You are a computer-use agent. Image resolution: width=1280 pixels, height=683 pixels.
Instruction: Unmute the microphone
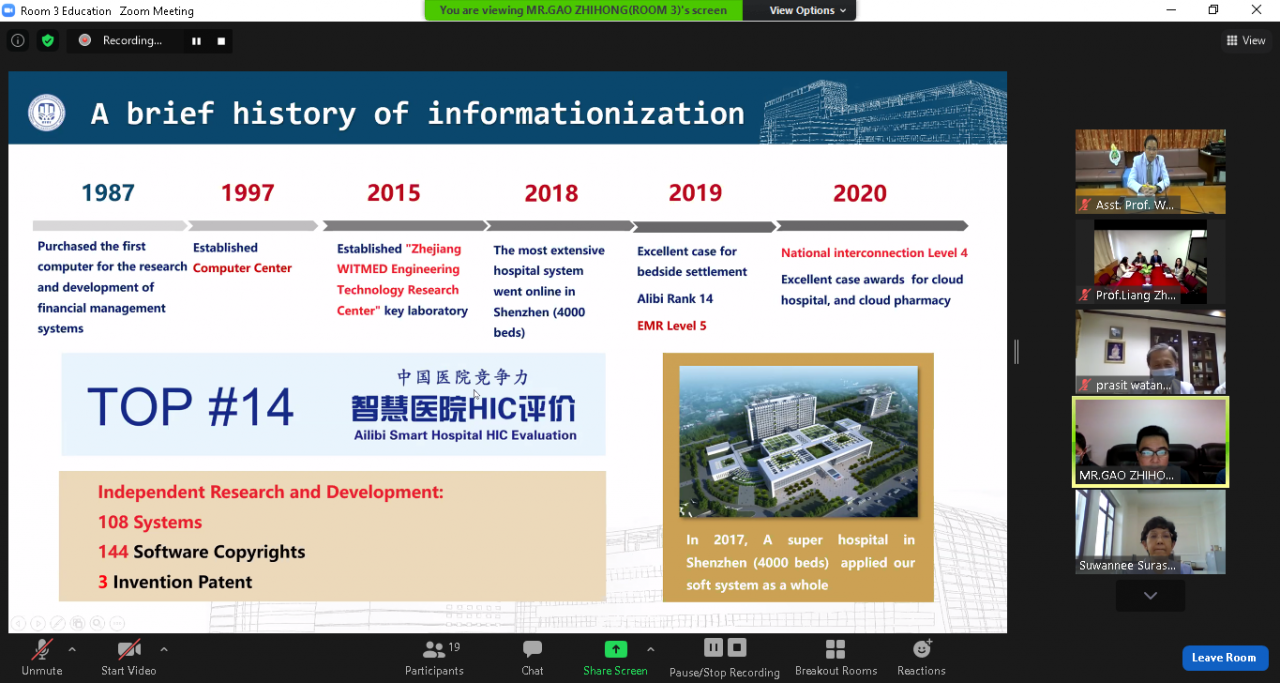tap(41, 657)
